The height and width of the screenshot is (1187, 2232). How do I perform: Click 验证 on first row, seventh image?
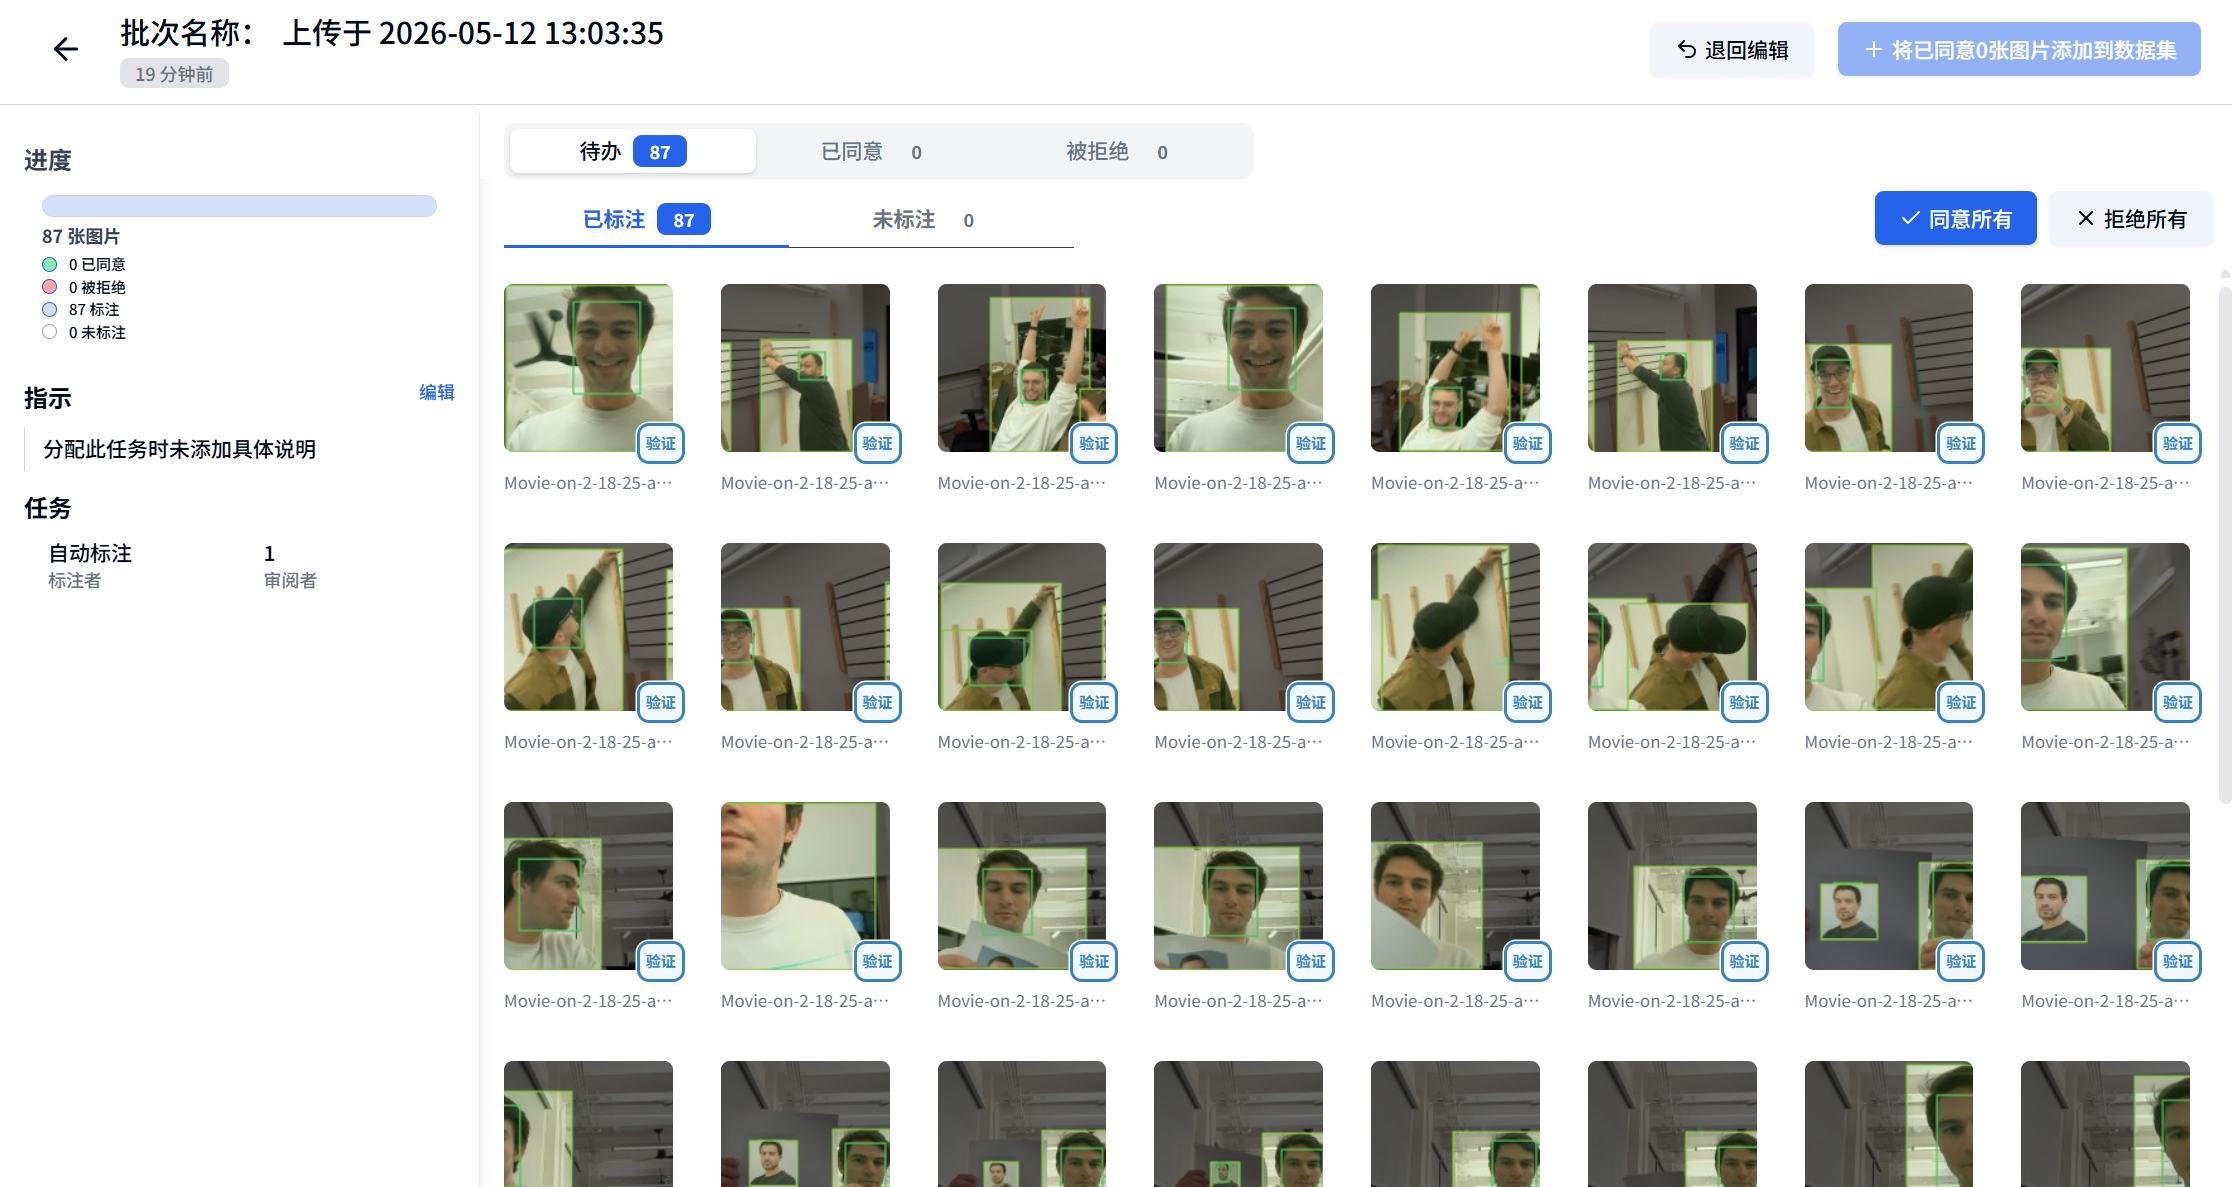pyautogui.click(x=1961, y=443)
